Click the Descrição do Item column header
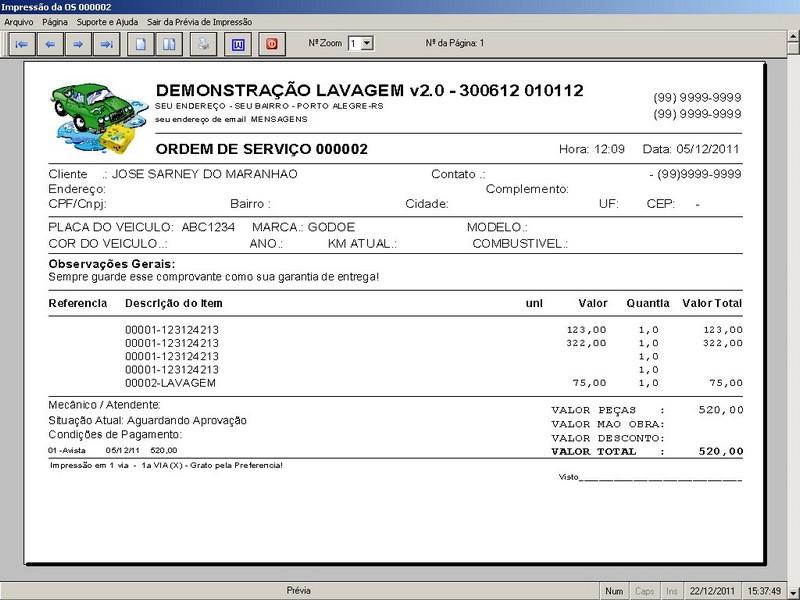This screenshot has height=600, width=800. point(174,303)
